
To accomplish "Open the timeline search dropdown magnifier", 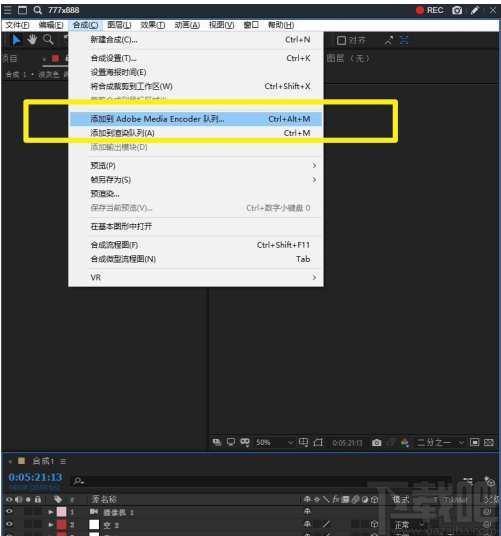I will [x=79, y=481].
